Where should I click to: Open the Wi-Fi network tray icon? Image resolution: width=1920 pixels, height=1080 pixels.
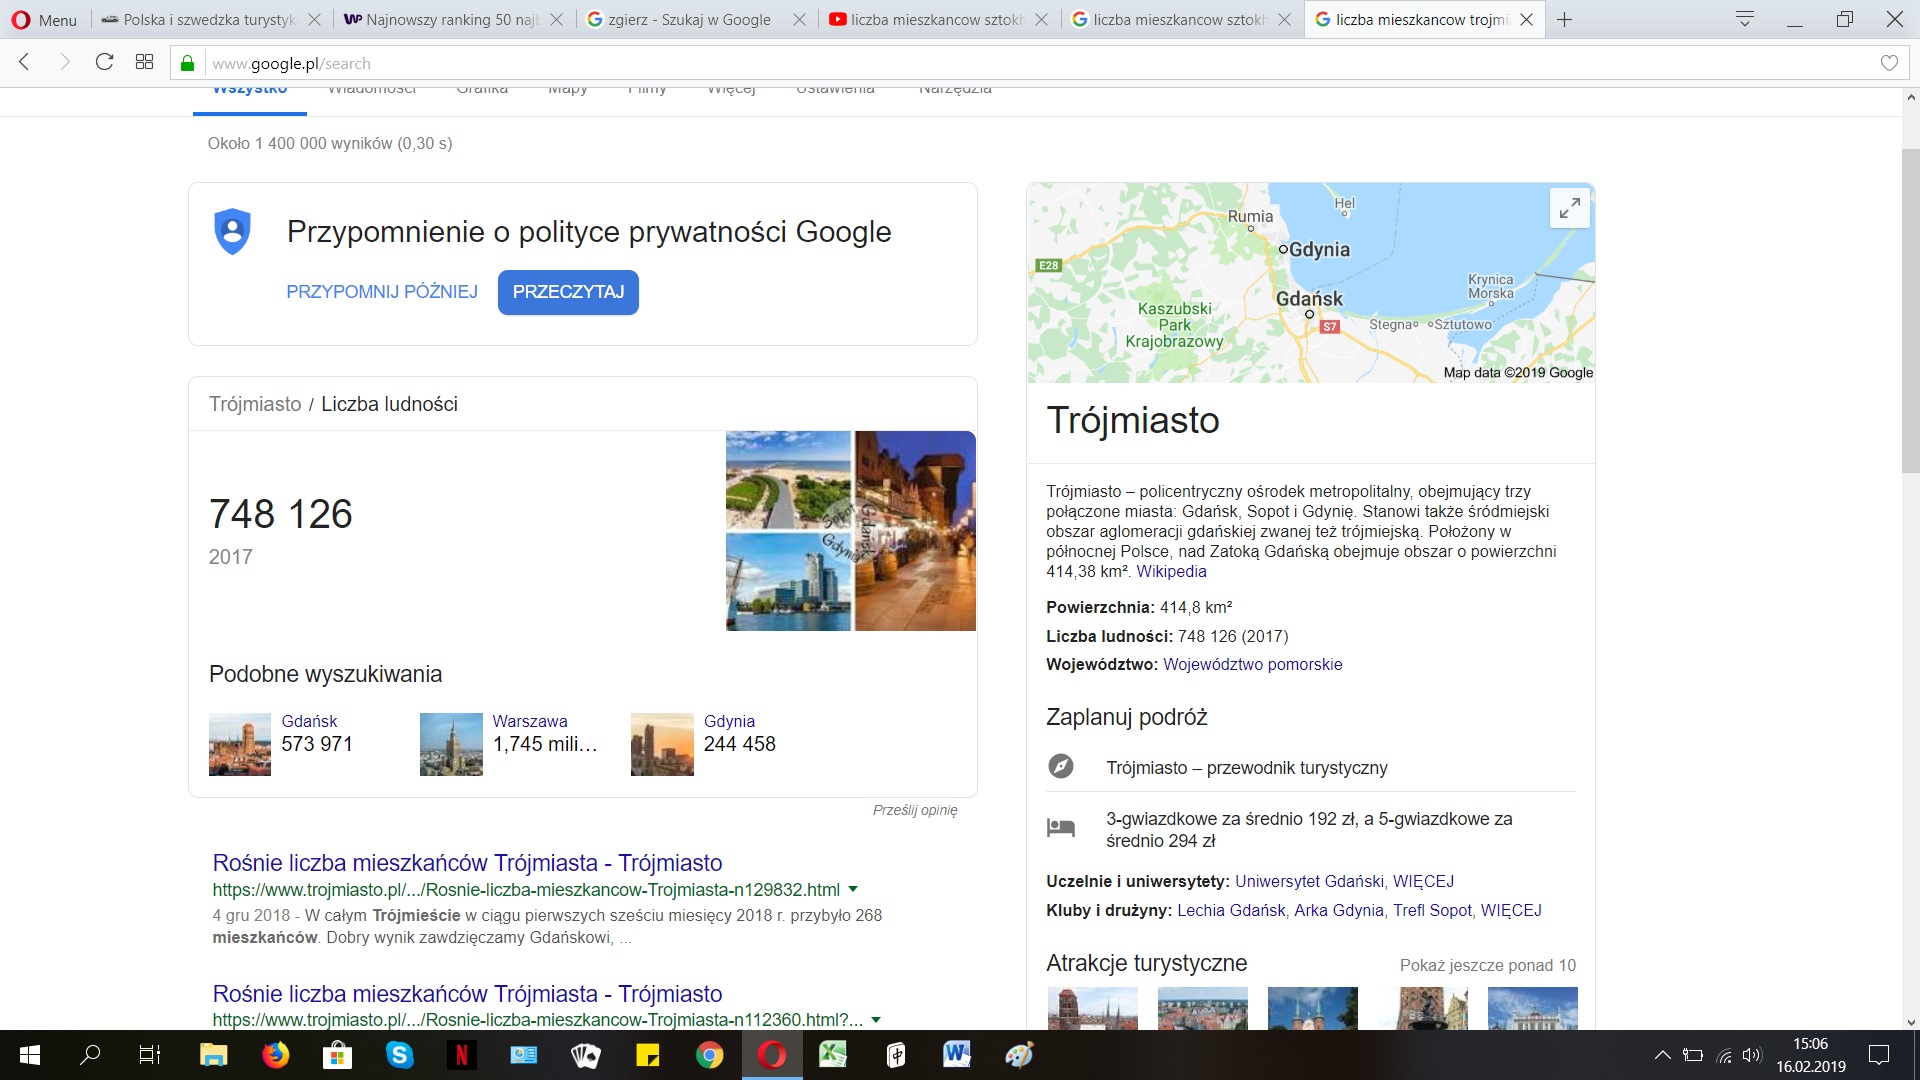1723,1055
